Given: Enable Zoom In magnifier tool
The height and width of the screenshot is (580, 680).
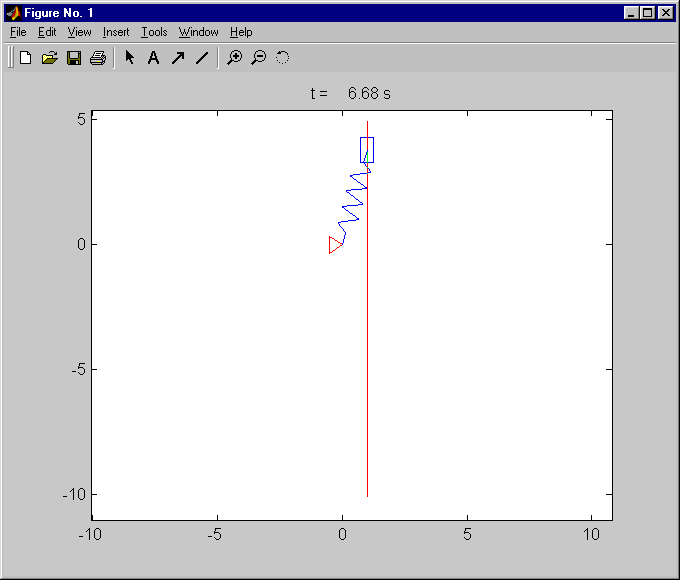Looking at the screenshot, I should (x=234, y=58).
